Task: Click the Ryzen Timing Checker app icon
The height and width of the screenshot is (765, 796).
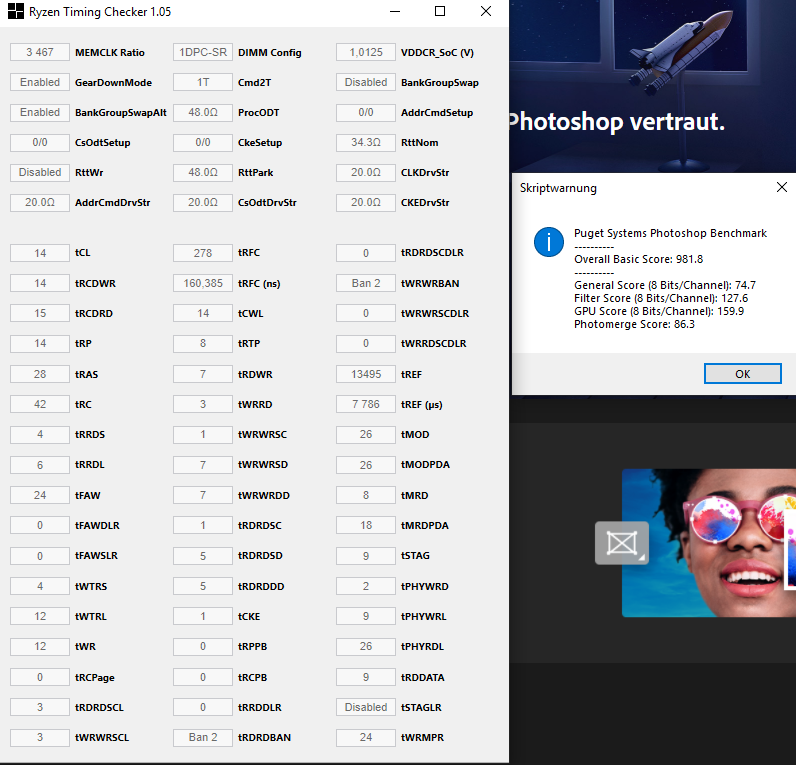Action: (x=16, y=11)
